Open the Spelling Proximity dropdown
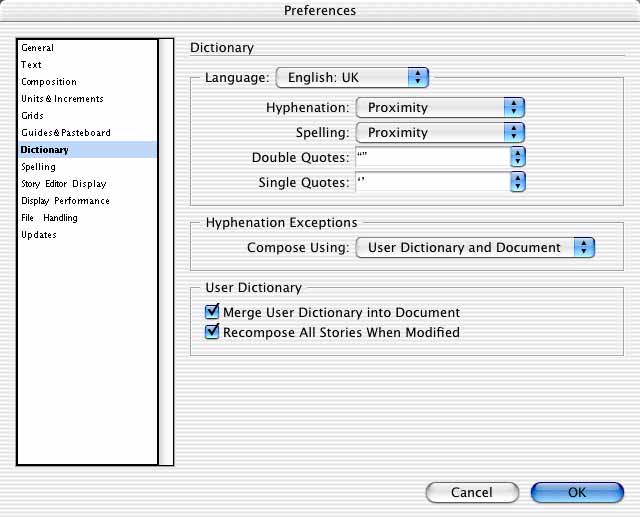The image size is (640, 517). (x=440, y=133)
